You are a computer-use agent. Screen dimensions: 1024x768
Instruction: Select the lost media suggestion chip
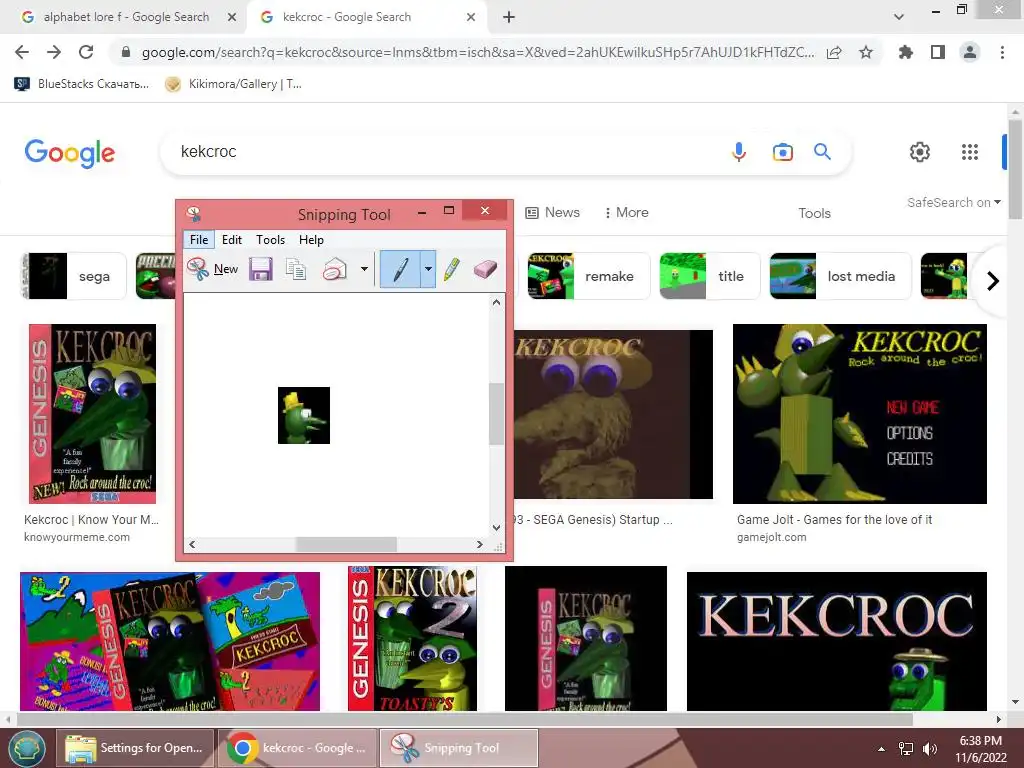[x=840, y=276]
